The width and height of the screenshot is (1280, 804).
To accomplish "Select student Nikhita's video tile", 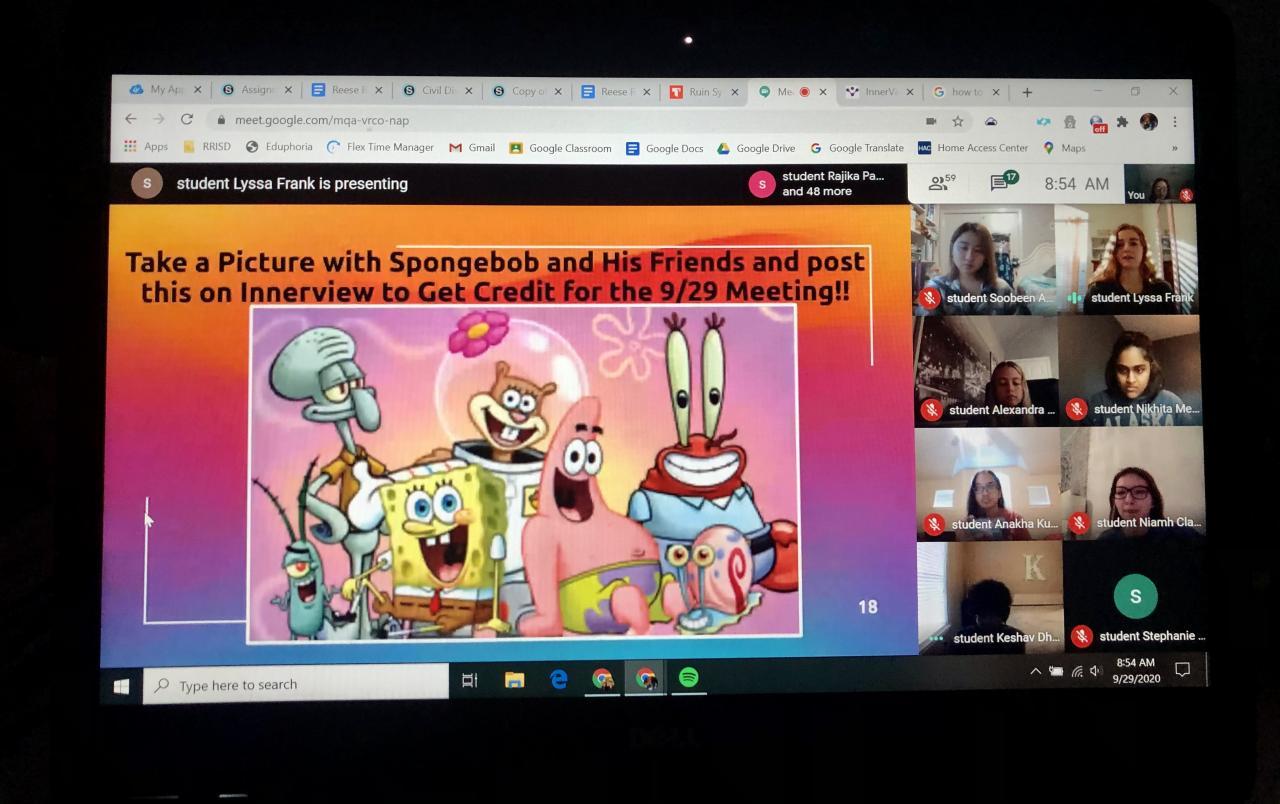I will click(x=1130, y=371).
